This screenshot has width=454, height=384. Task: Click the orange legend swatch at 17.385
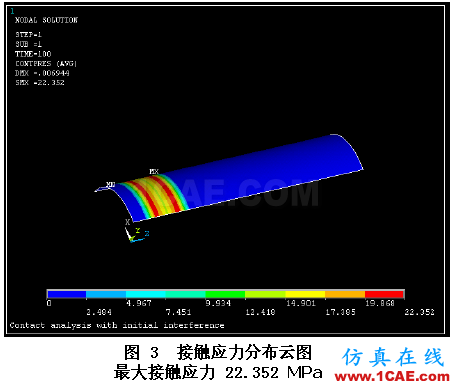click(345, 294)
